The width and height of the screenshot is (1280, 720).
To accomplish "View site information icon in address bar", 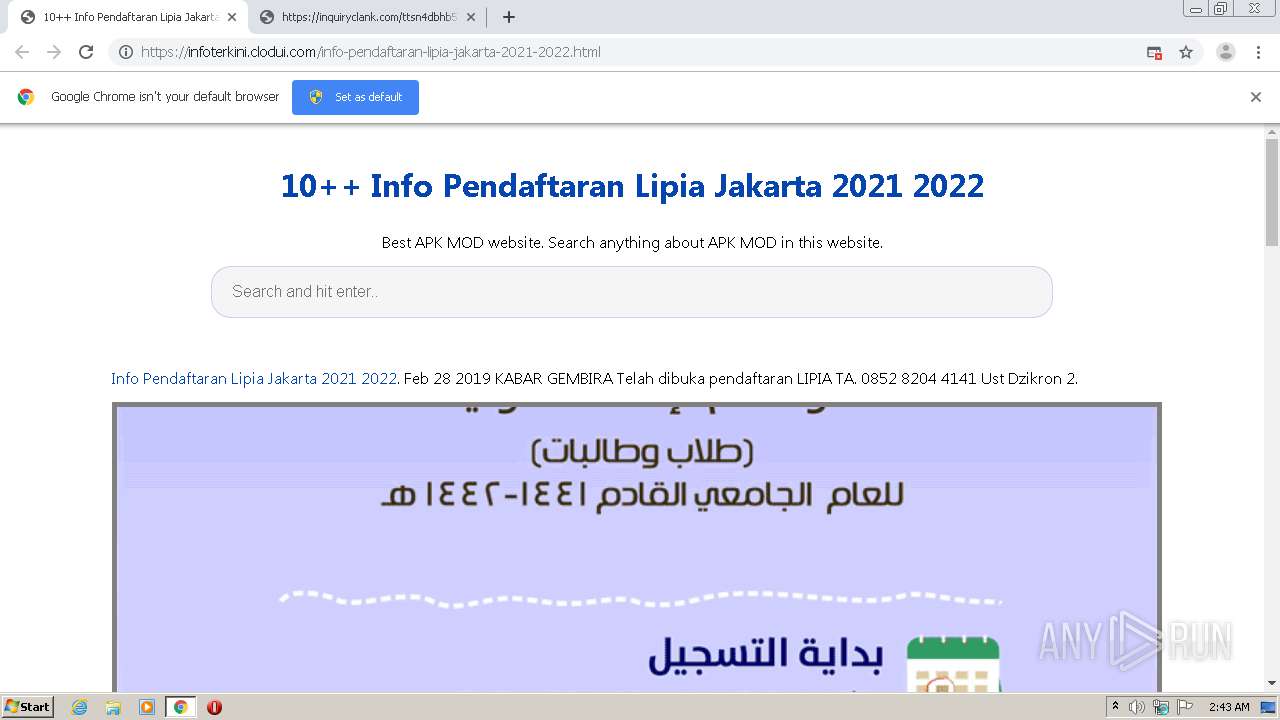I will (x=126, y=52).
